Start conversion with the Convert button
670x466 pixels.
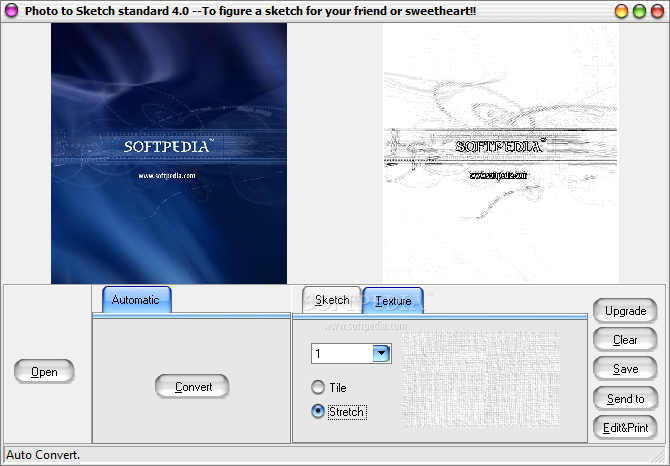pyautogui.click(x=192, y=387)
